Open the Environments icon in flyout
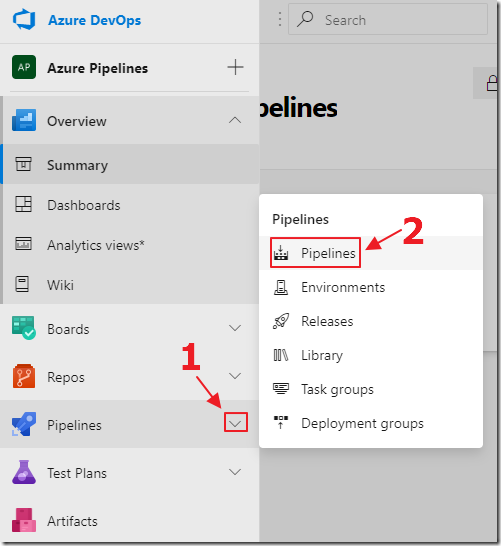The height and width of the screenshot is (546, 501). (281, 287)
